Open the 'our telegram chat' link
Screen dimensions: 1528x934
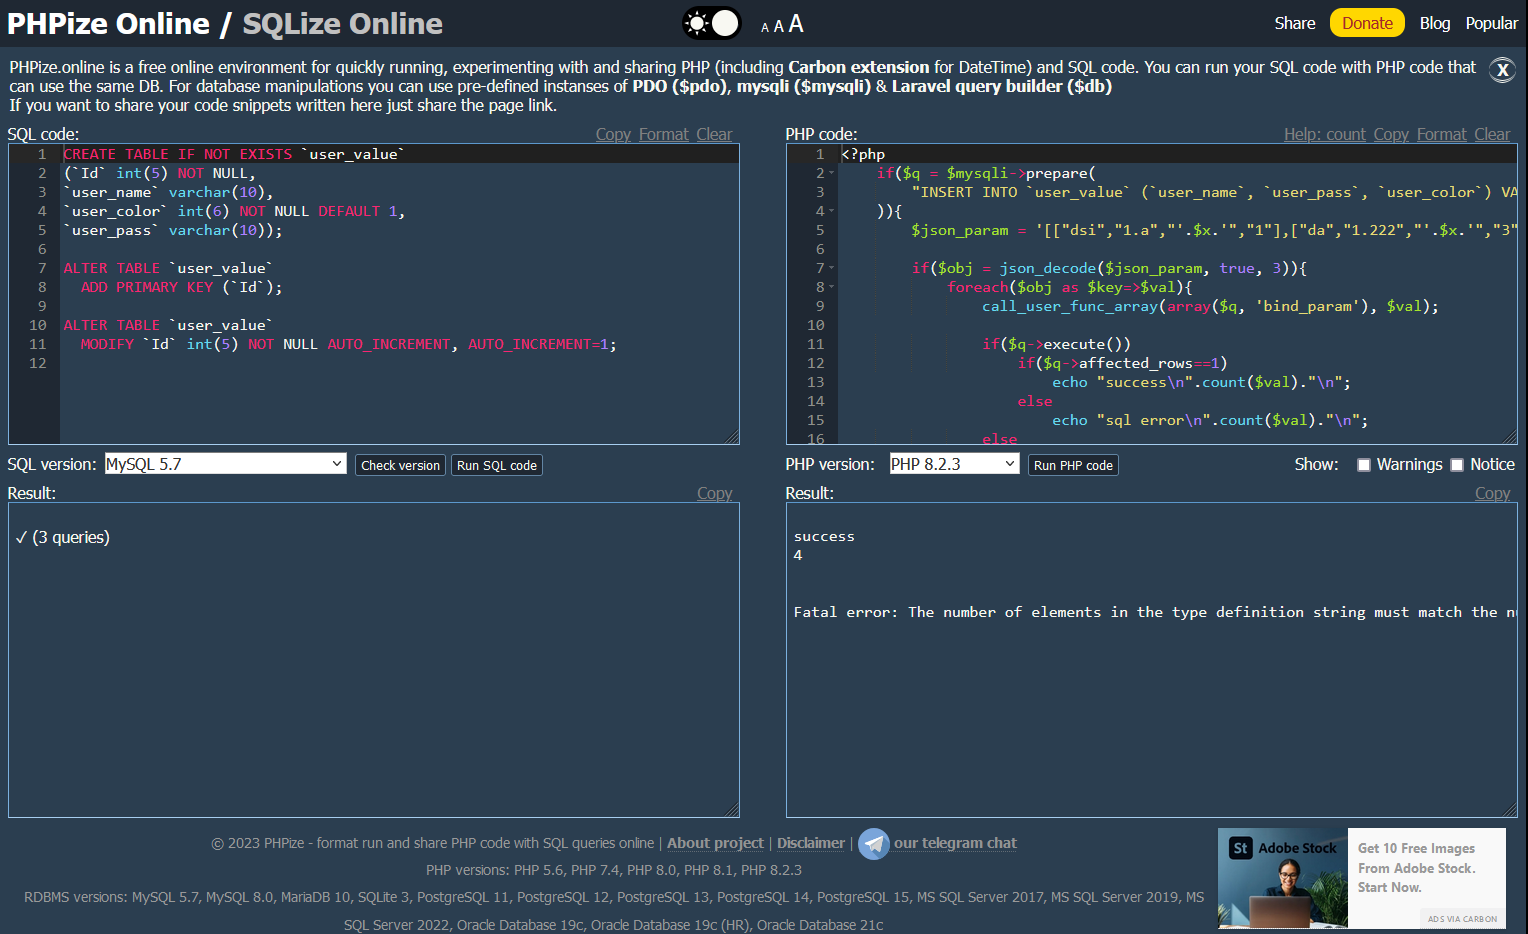coord(955,843)
